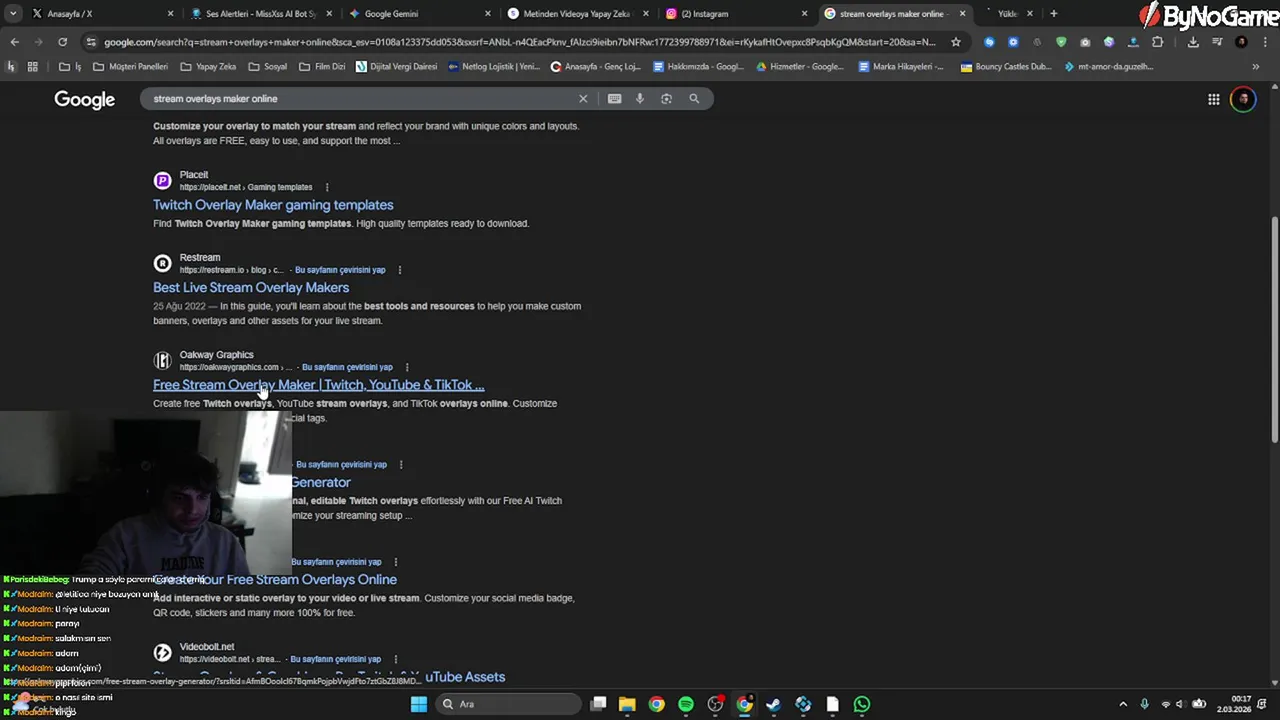Viewport: 1280px width, 720px height.
Task: Open Marka Hikayeleri bookmark
Action: tap(901, 67)
